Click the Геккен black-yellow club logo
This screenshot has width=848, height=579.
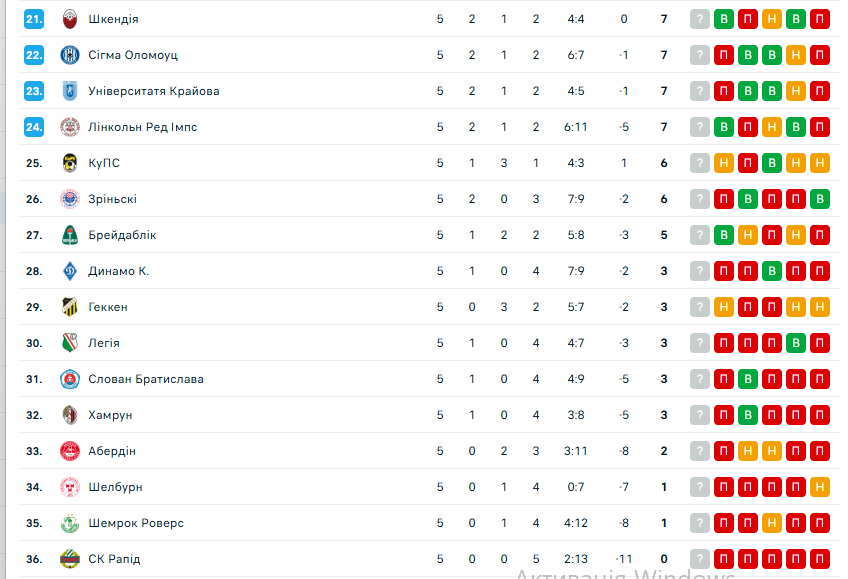point(69,307)
